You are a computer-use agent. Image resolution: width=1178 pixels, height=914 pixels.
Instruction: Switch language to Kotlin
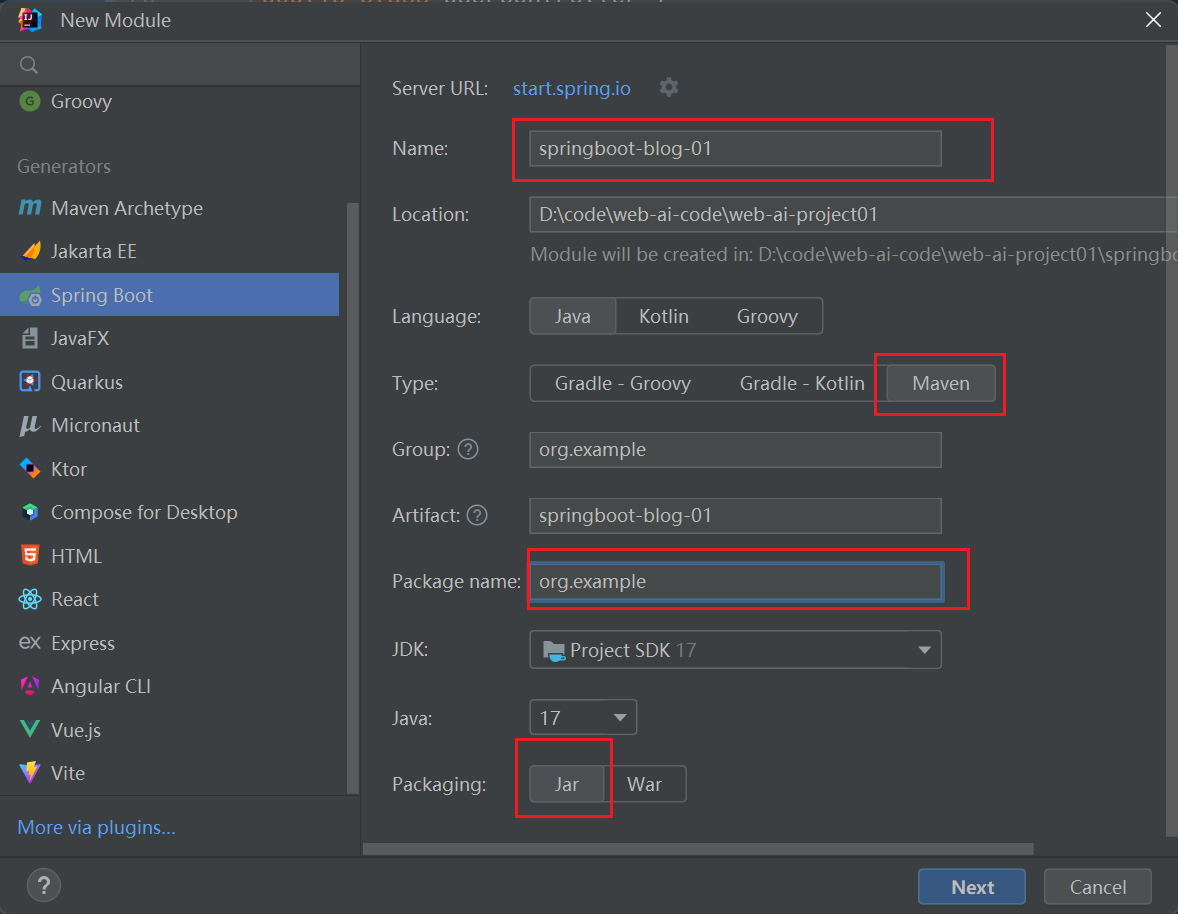click(663, 316)
